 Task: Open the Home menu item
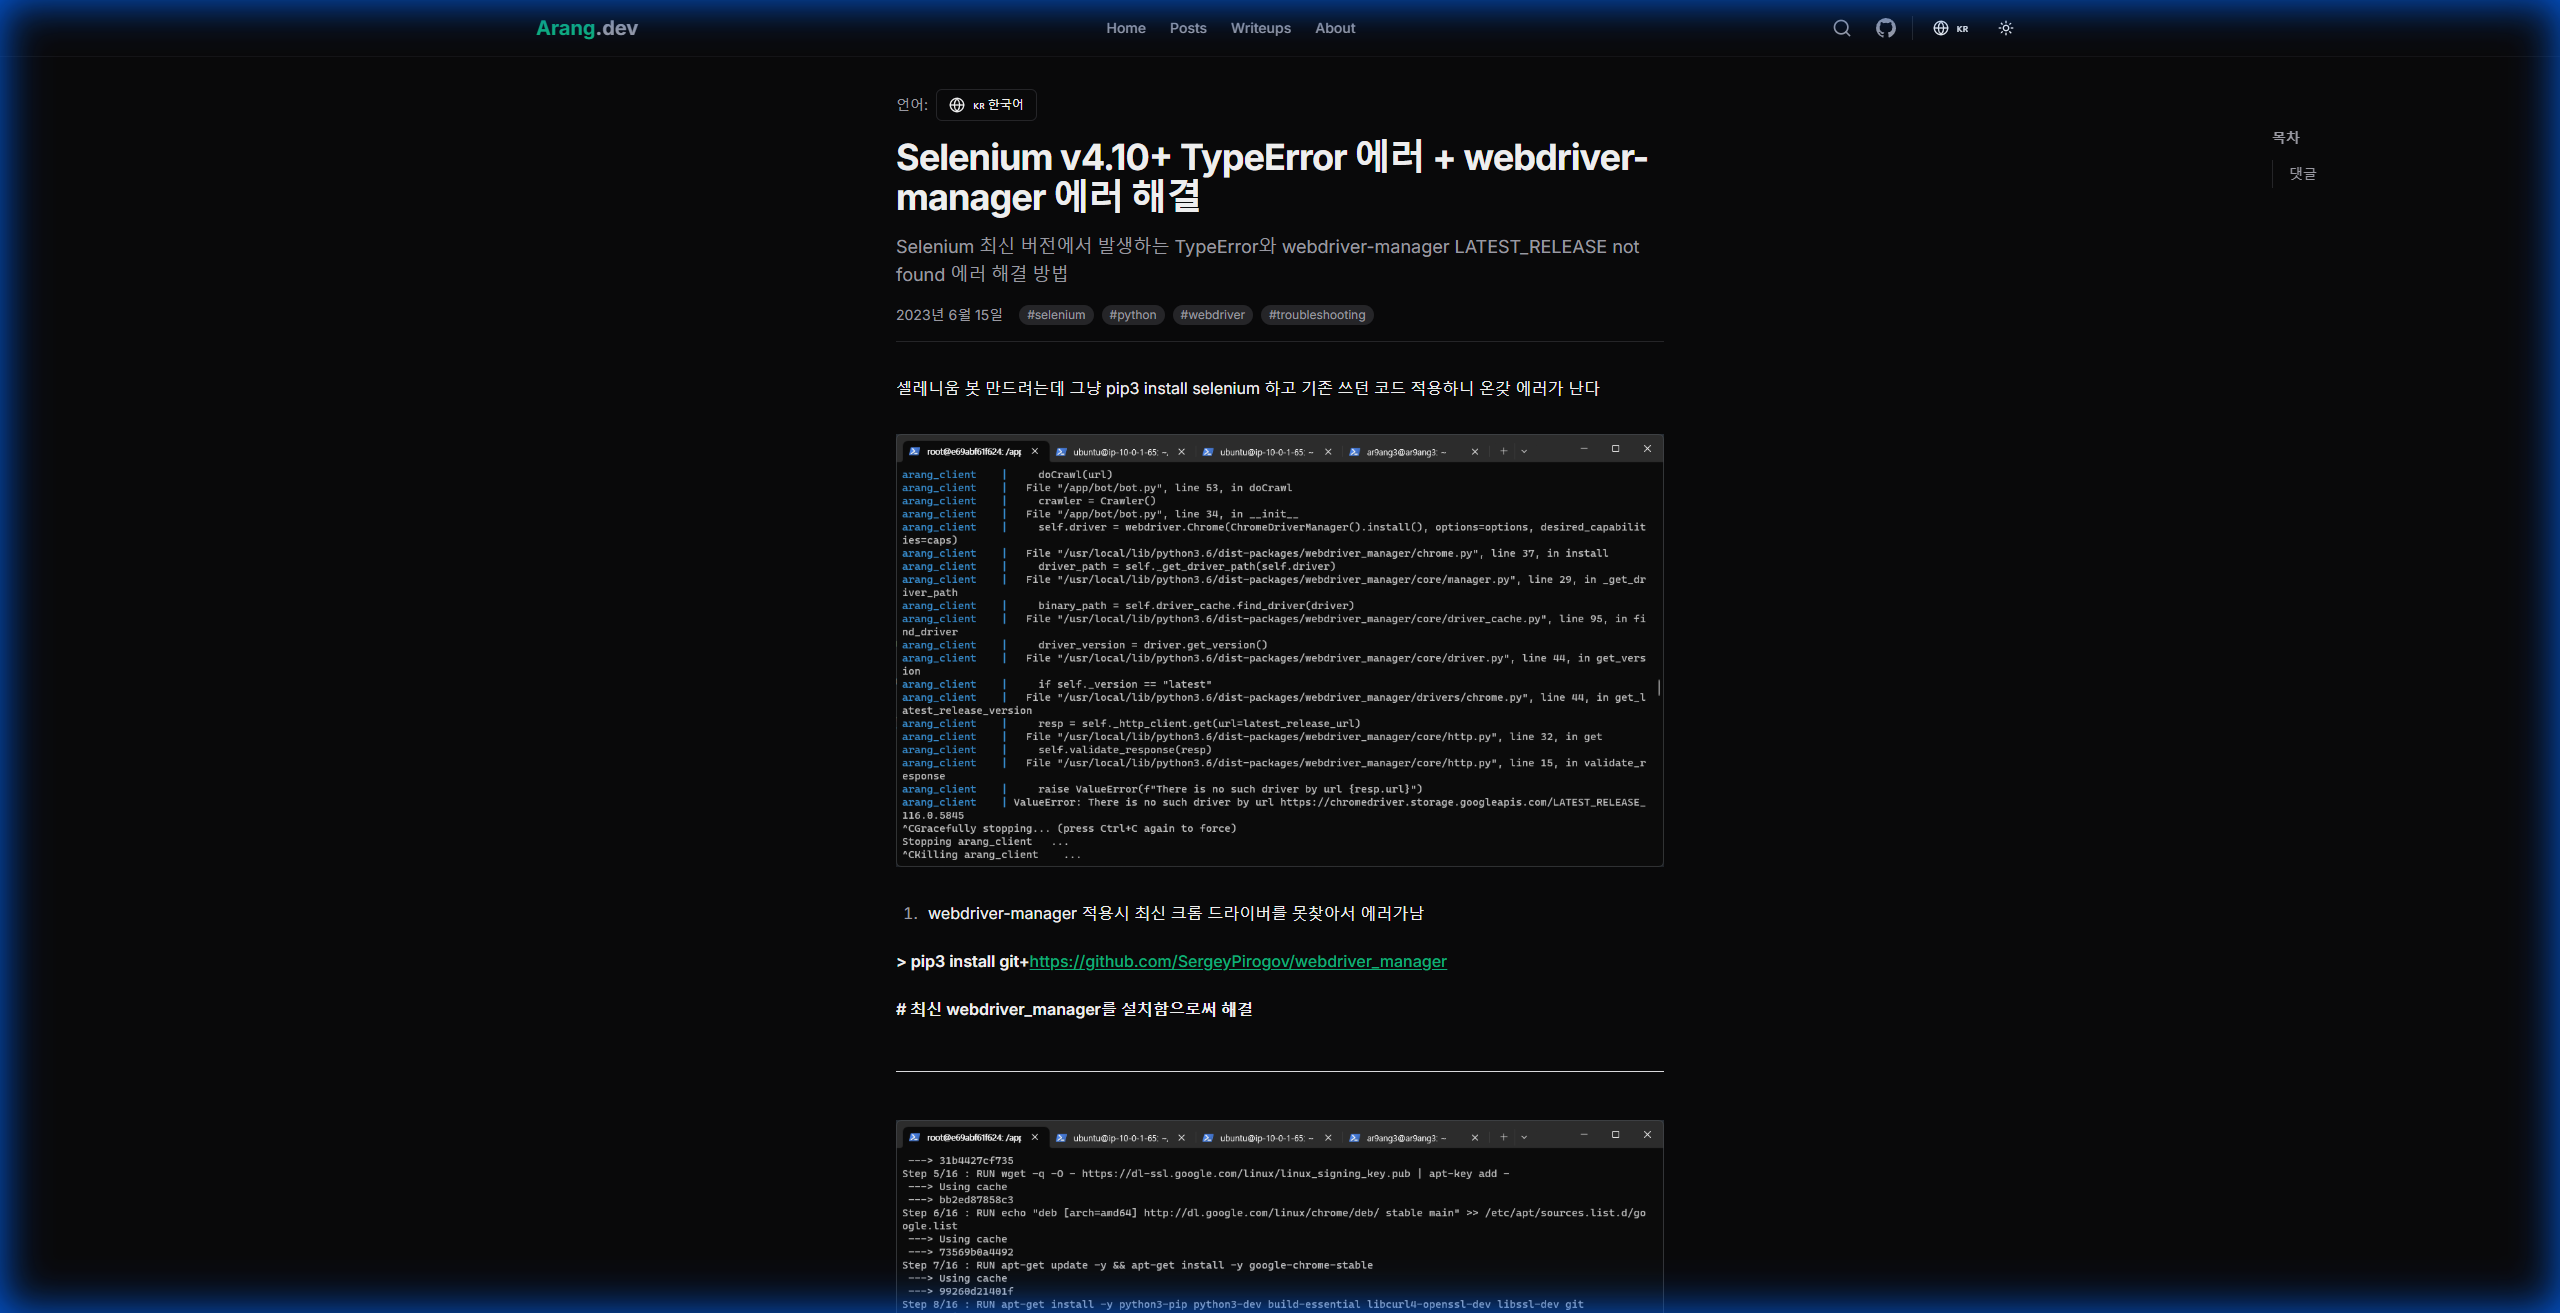click(1126, 28)
